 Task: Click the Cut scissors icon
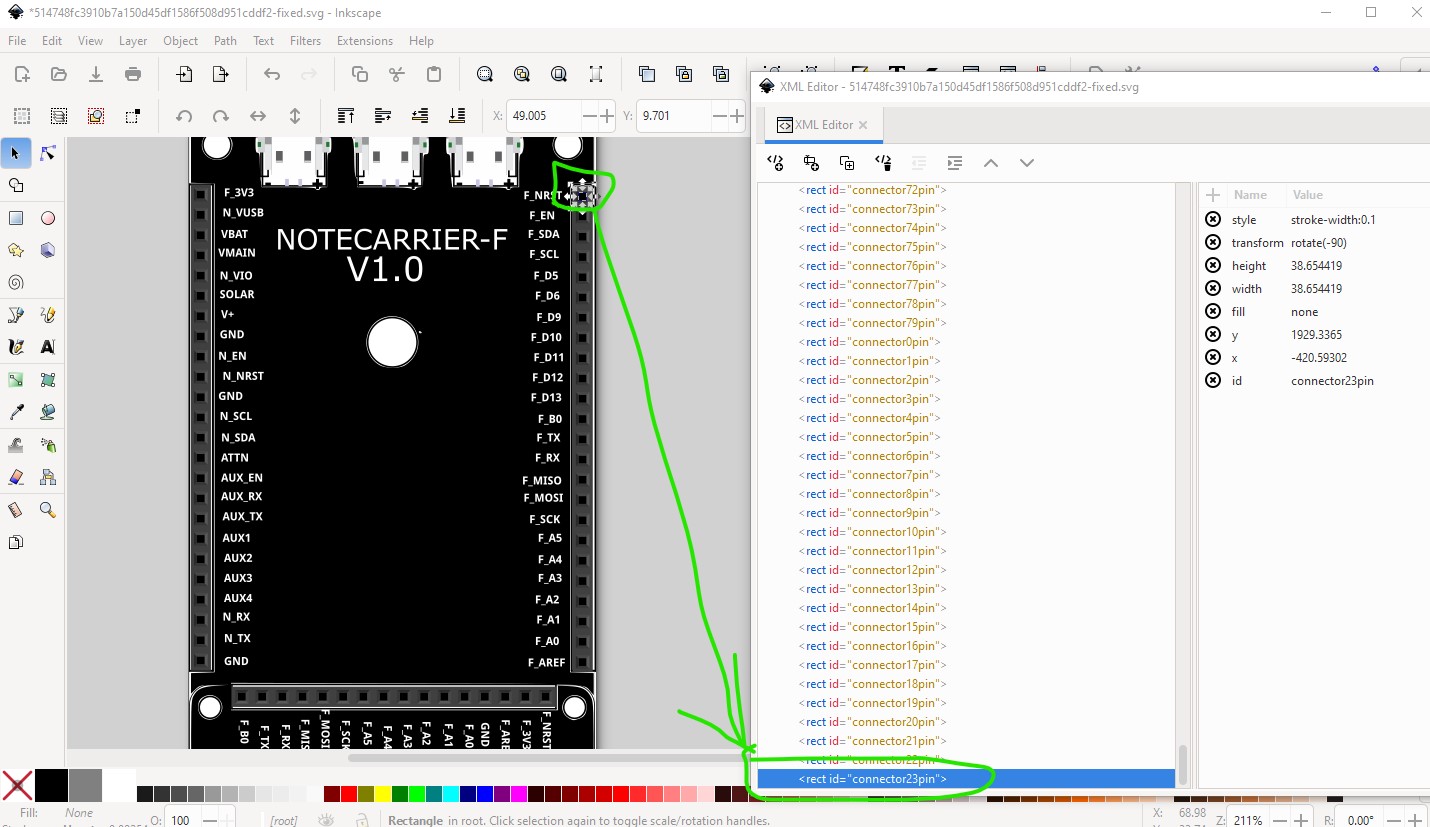click(397, 74)
